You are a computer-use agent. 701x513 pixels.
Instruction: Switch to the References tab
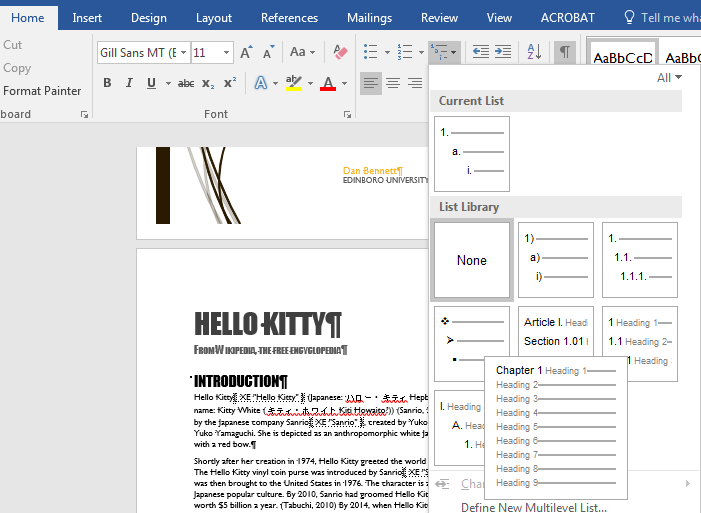[289, 17]
